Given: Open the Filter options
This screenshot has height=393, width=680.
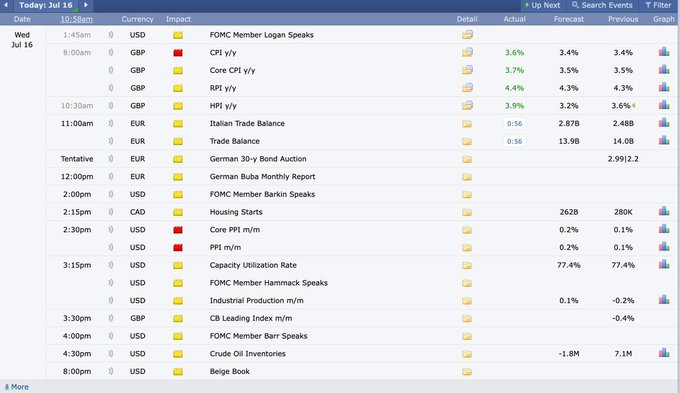Looking at the screenshot, I should click(658, 5).
